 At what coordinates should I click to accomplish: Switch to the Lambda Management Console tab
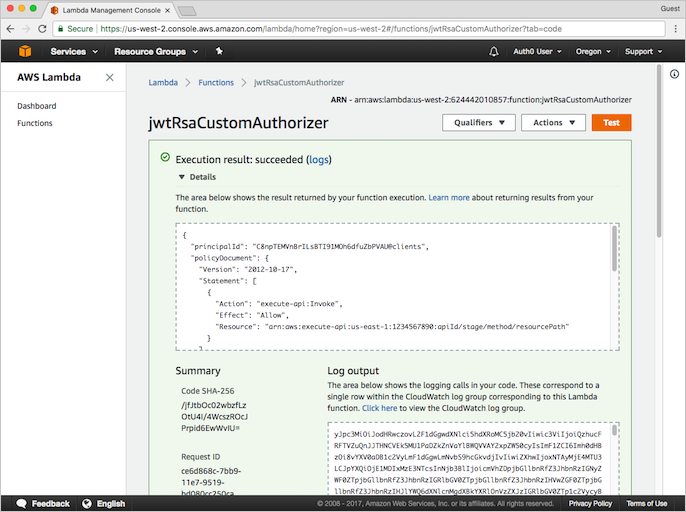click(111, 10)
